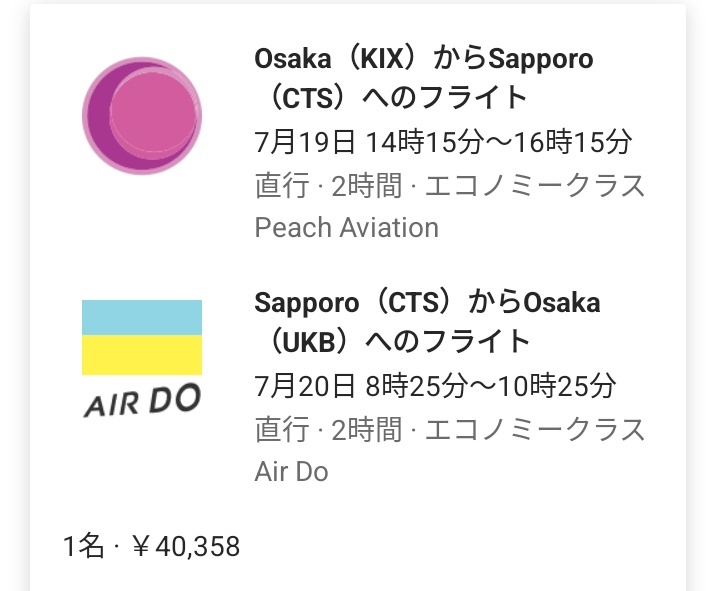Tap the ￥40,358 total price amount
The image size is (718, 591).
pyautogui.click(x=185, y=547)
